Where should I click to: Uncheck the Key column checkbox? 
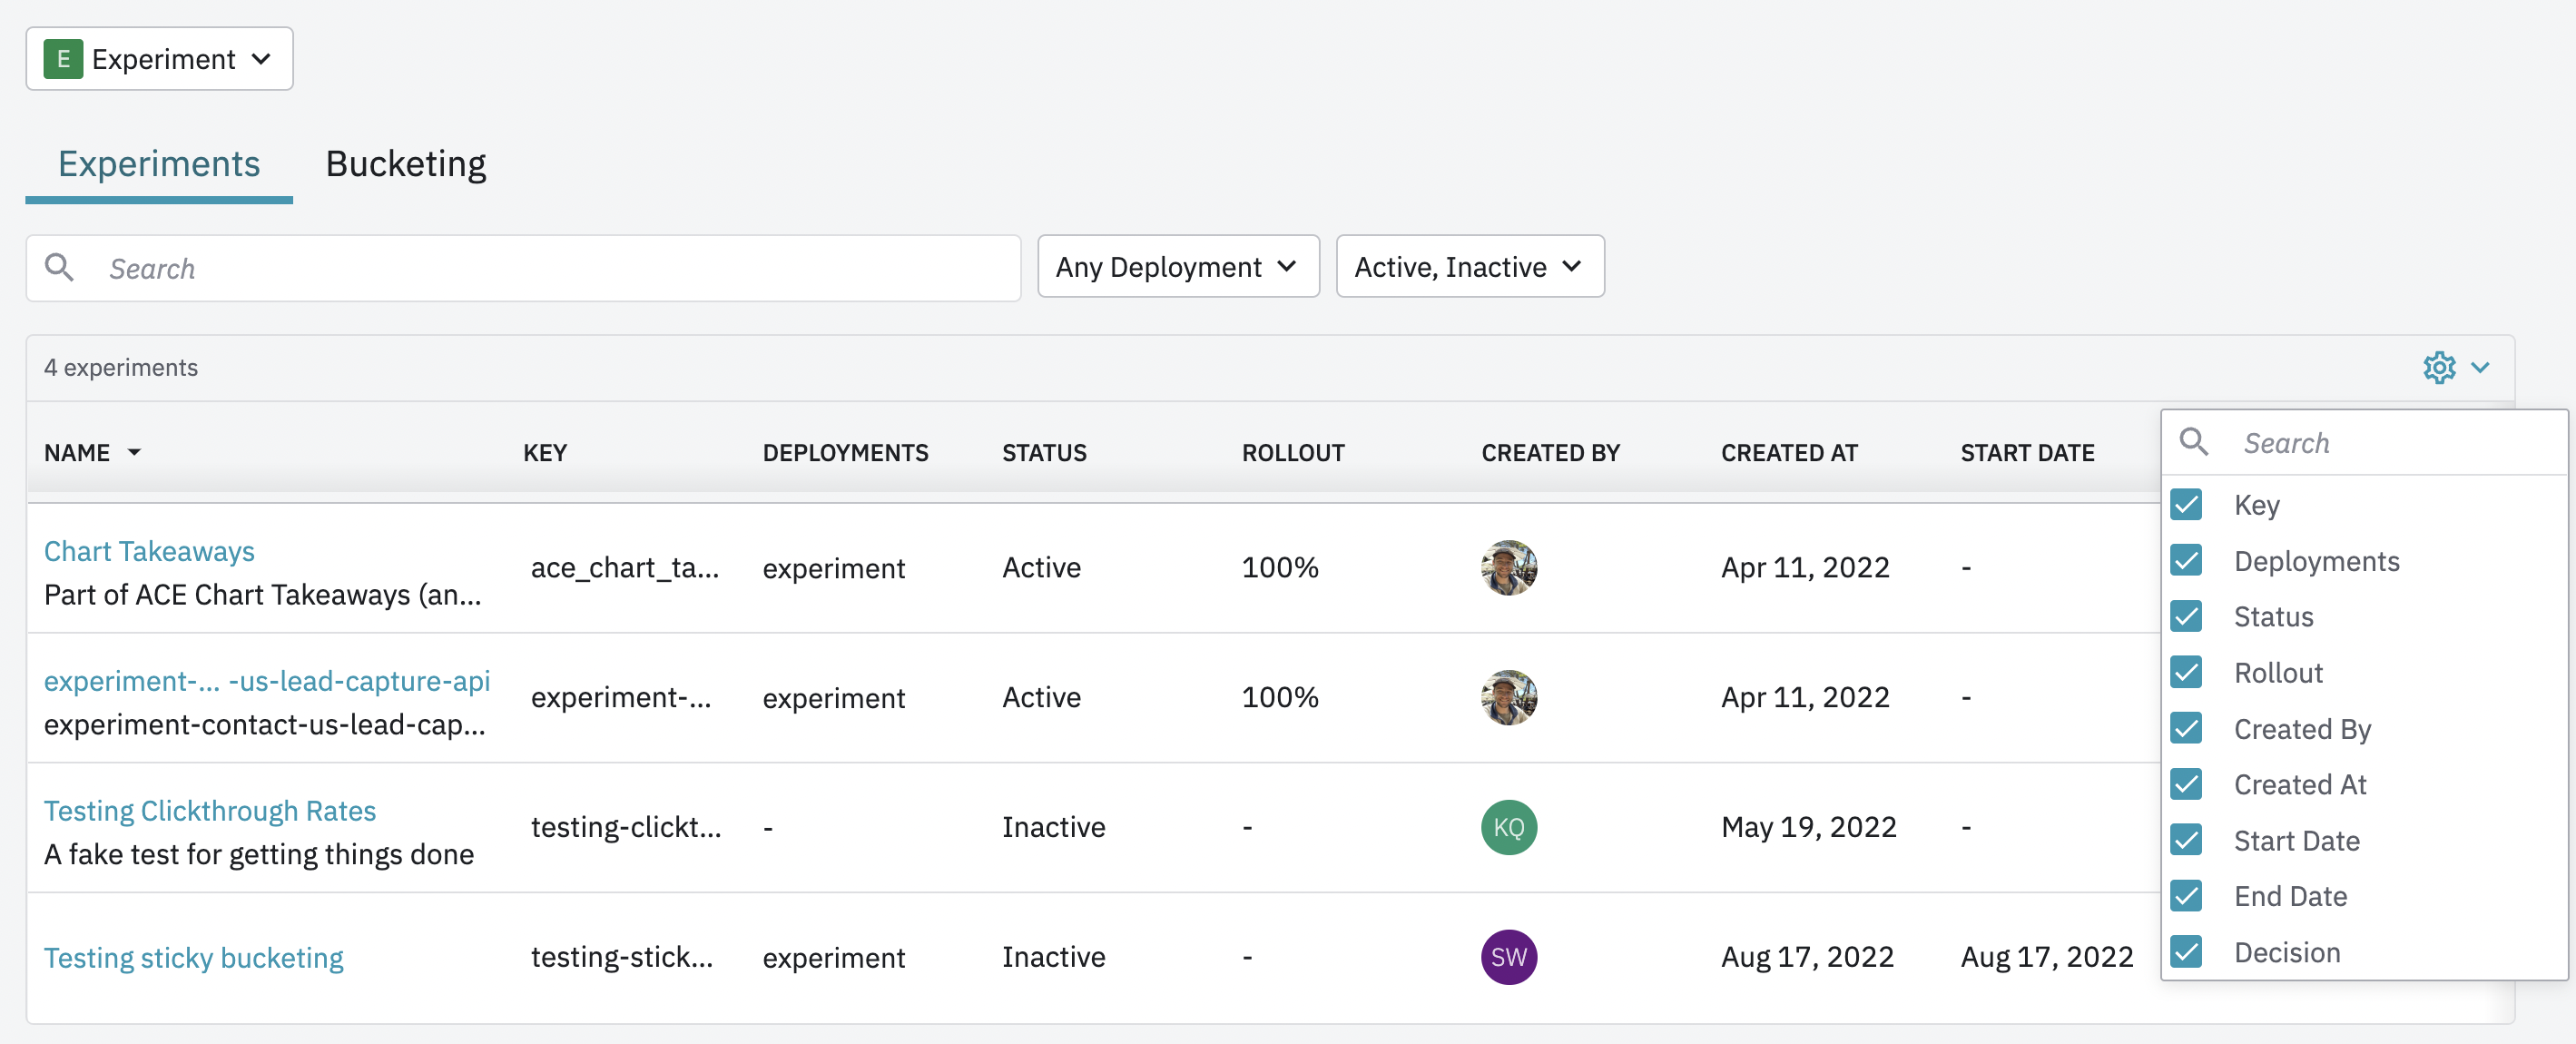(x=2186, y=505)
